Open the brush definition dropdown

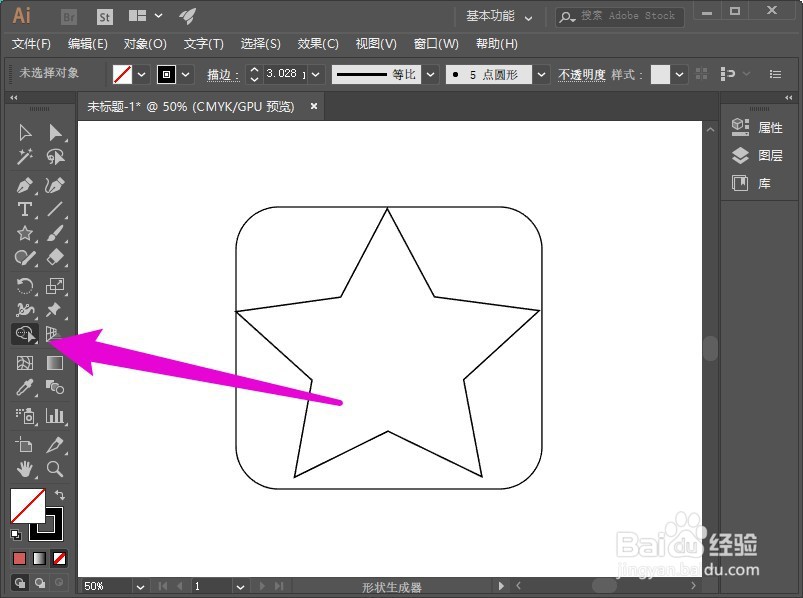(x=541, y=75)
